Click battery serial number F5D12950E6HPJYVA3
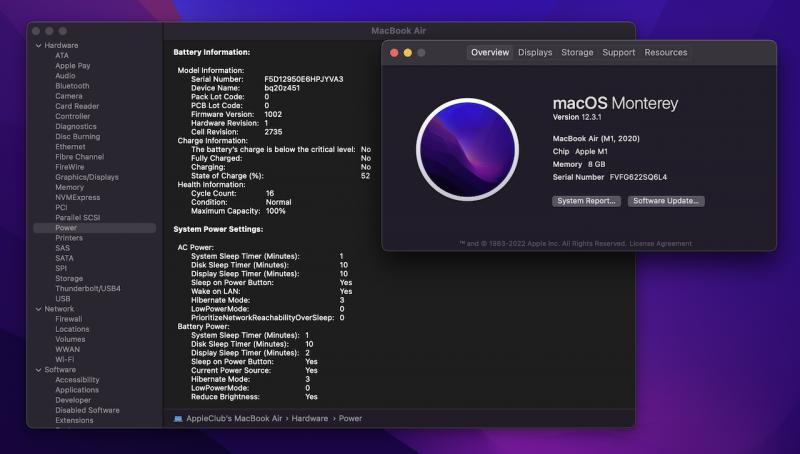 304,80
